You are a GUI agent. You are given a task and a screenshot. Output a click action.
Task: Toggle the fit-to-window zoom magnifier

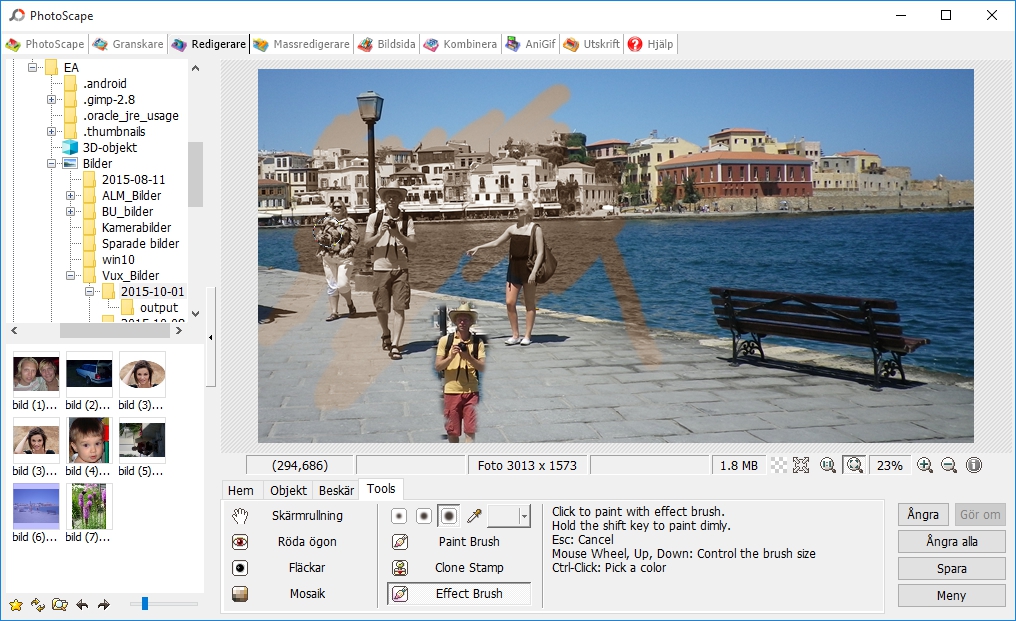pos(855,465)
